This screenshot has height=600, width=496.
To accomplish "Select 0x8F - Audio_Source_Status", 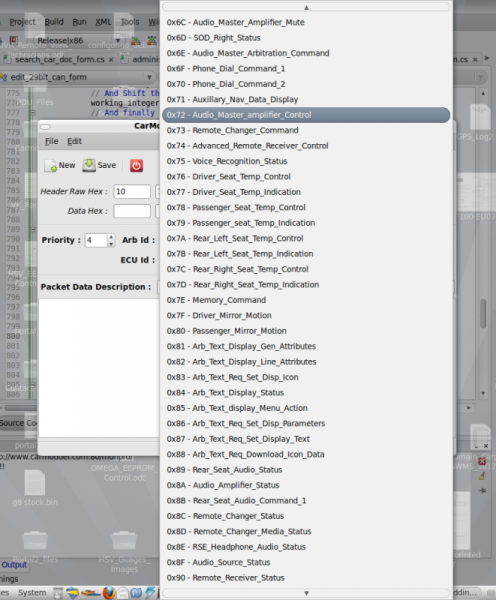I will pos(306,562).
